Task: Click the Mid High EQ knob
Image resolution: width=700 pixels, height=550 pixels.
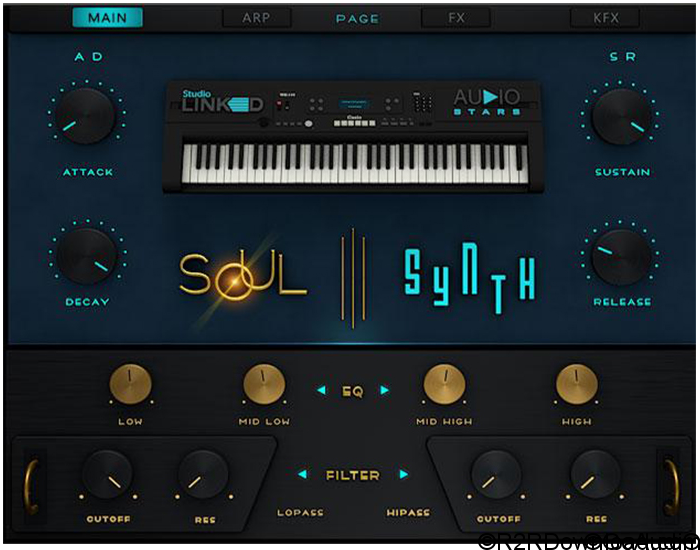Action: coord(444,384)
